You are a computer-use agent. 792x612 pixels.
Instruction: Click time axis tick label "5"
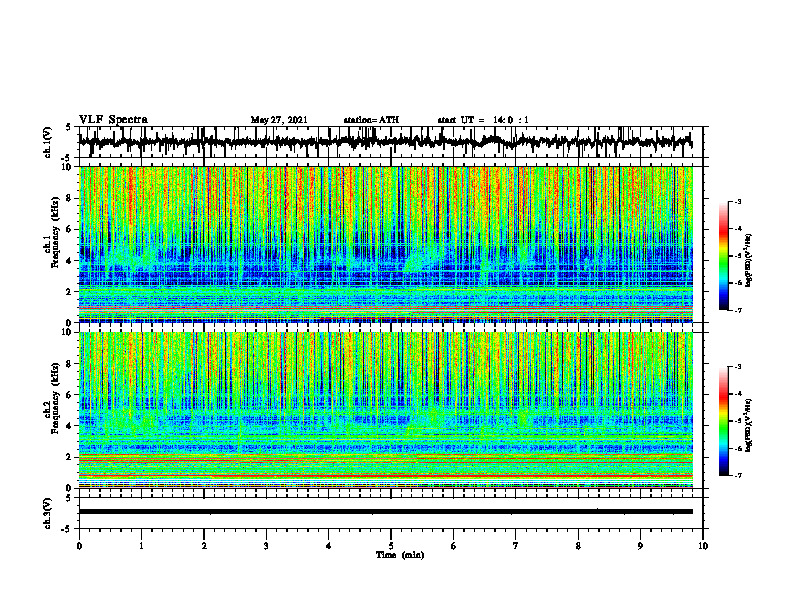click(x=391, y=546)
